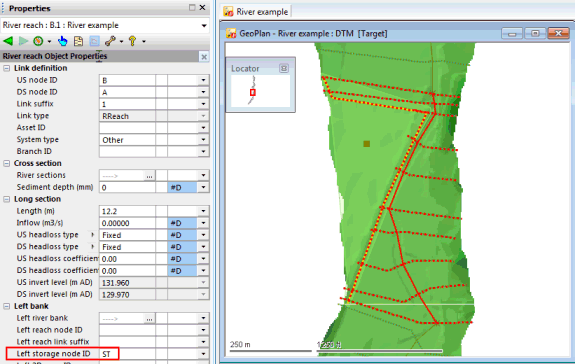Collapse the Cross section group

tap(7, 163)
